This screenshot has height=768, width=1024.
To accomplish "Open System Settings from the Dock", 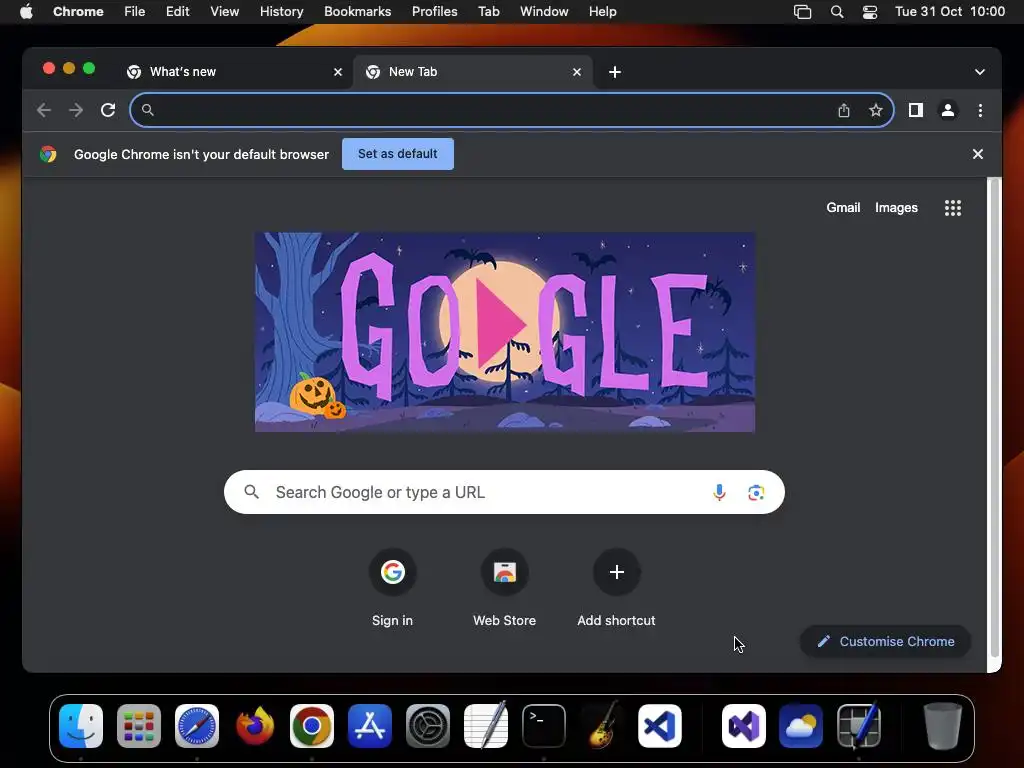I will coord(428,726).
